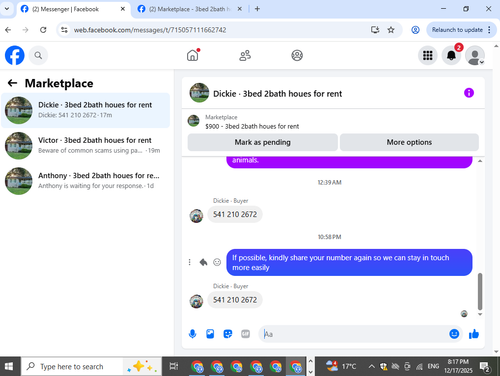Open the Friends icon in top navigation
Screen dimensions: 500x376
click(x=245, y=55)
